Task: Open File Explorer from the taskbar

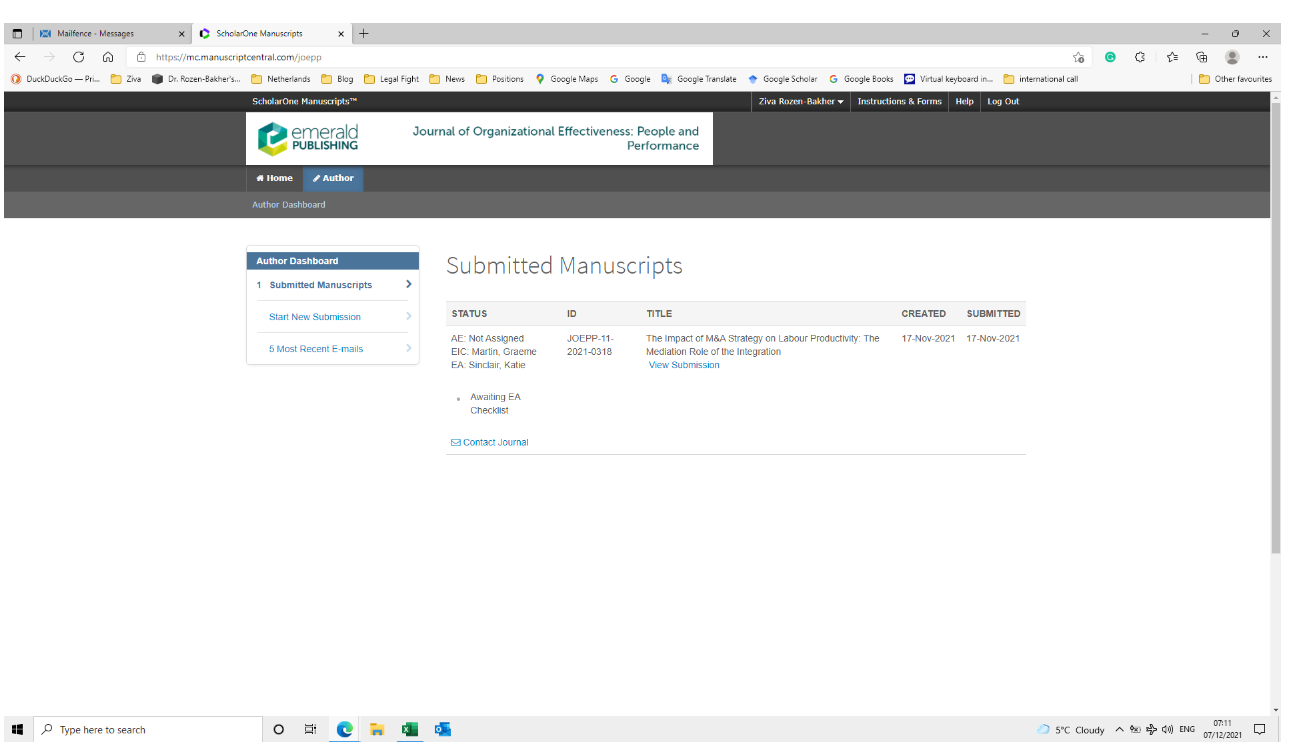Action: click(x=377, y=729)
